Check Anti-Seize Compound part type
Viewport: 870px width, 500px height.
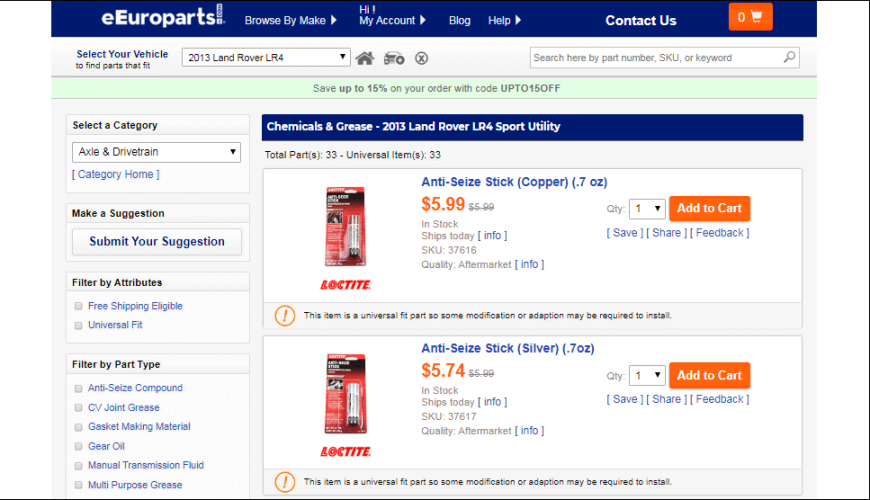click(78, 388)
